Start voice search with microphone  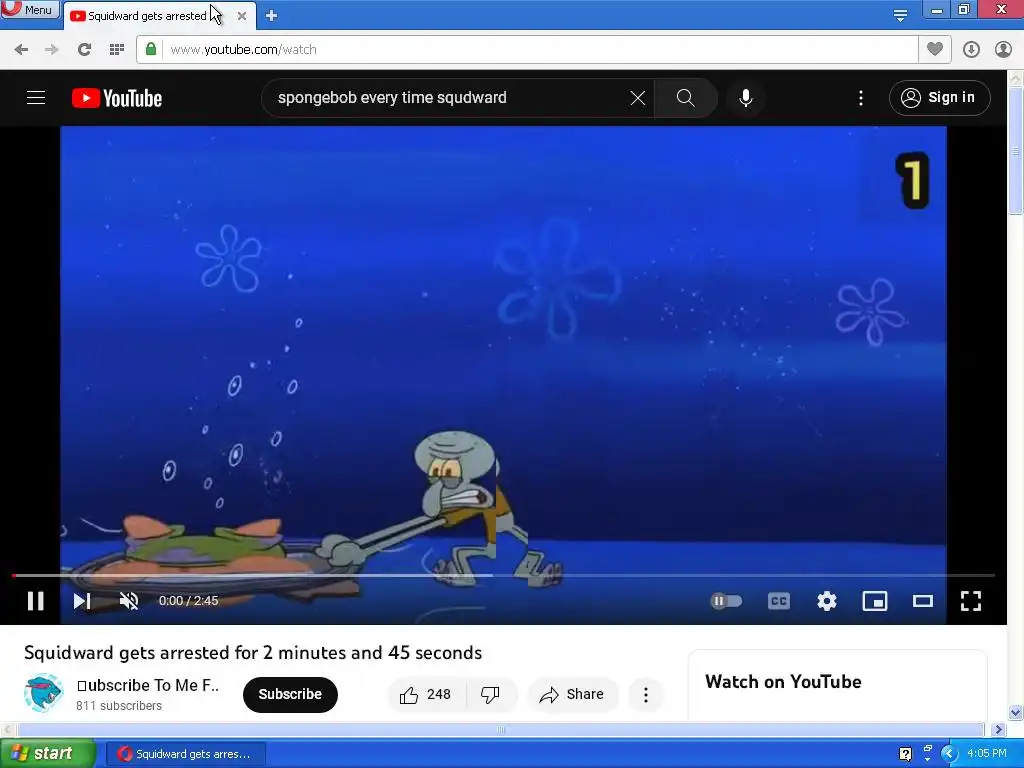745,98
